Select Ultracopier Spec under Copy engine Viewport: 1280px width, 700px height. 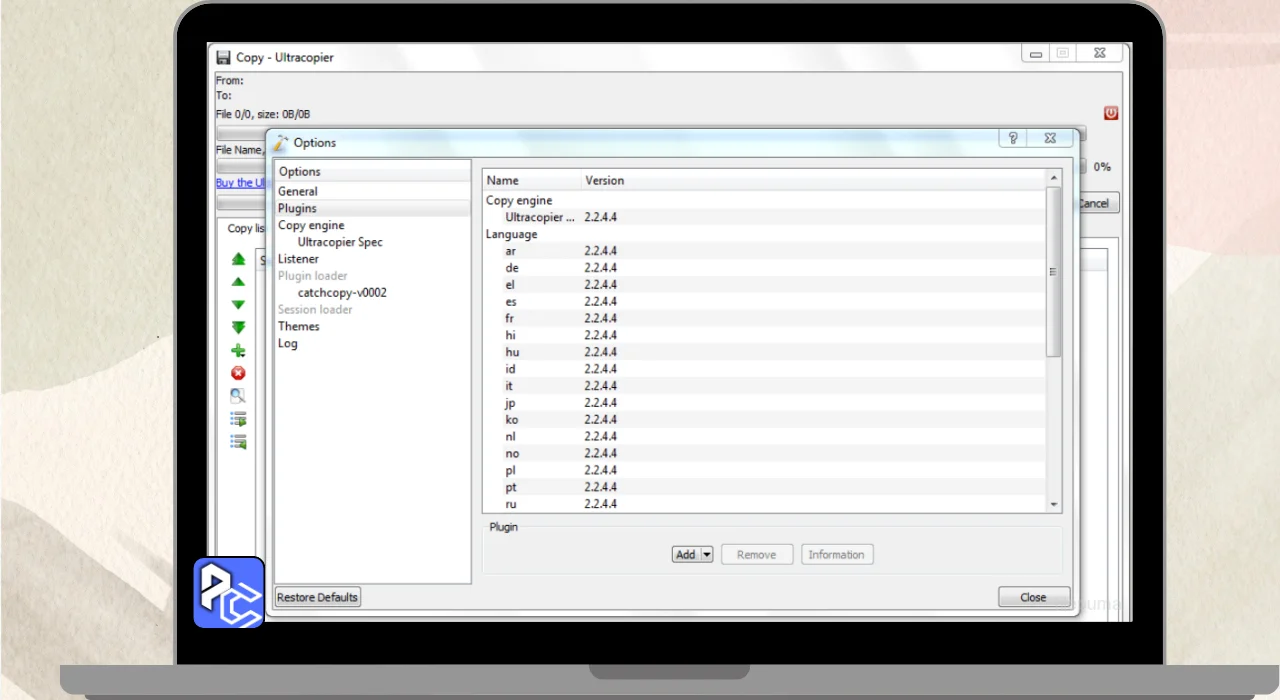(340, 242)
